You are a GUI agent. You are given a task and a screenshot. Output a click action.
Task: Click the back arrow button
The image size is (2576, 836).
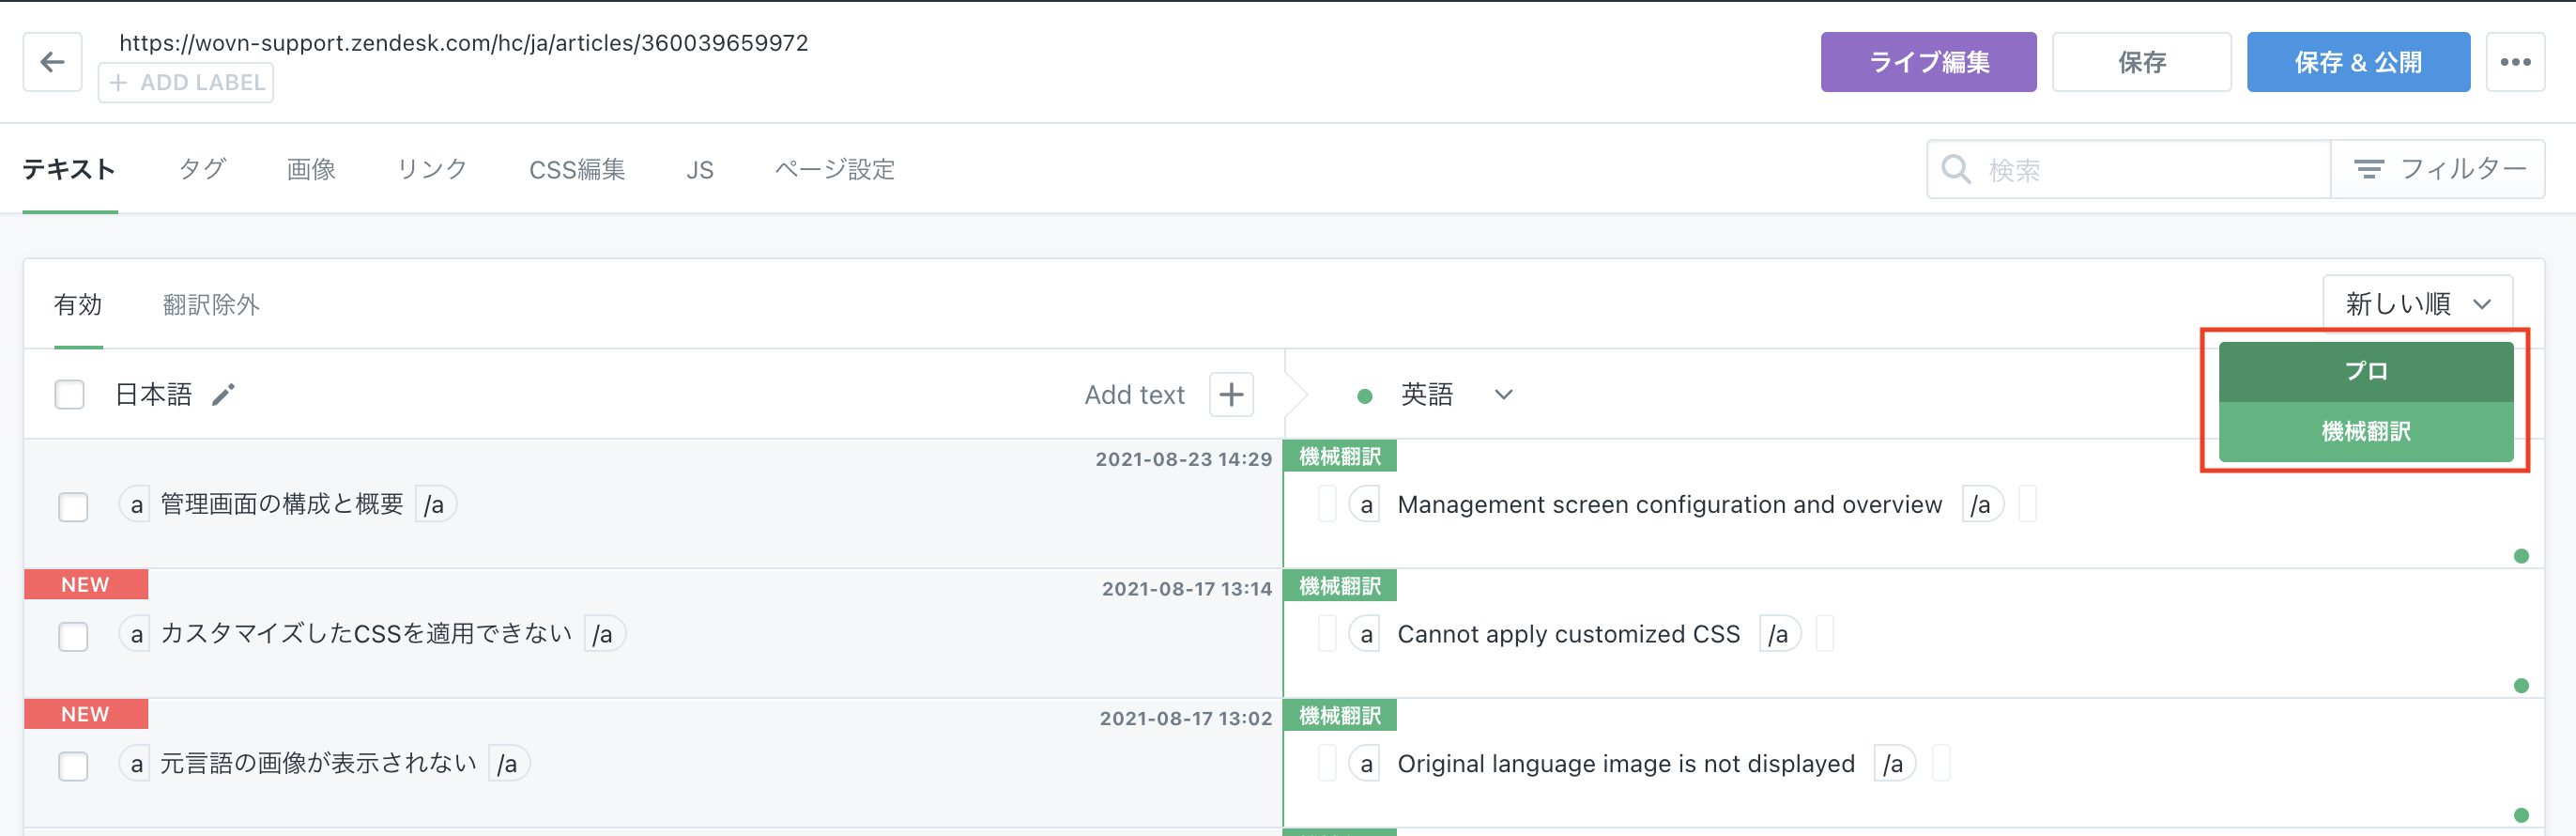click(x=53, y=62)
